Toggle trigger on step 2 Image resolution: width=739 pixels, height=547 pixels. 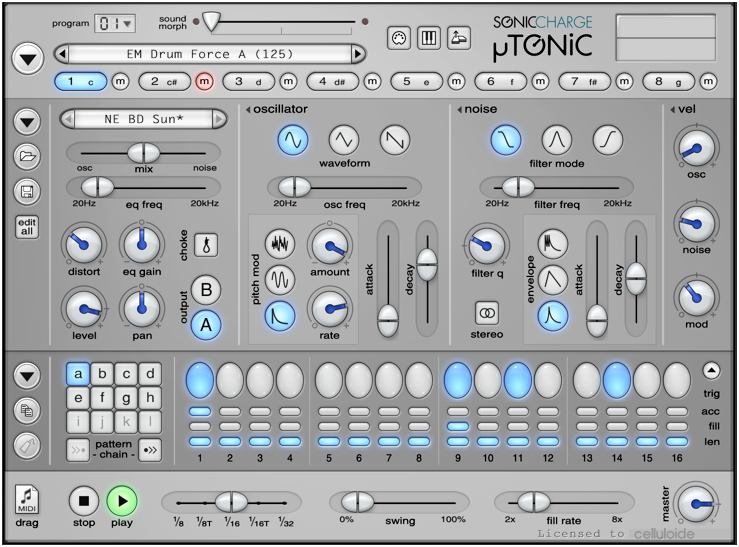[230, 380]
